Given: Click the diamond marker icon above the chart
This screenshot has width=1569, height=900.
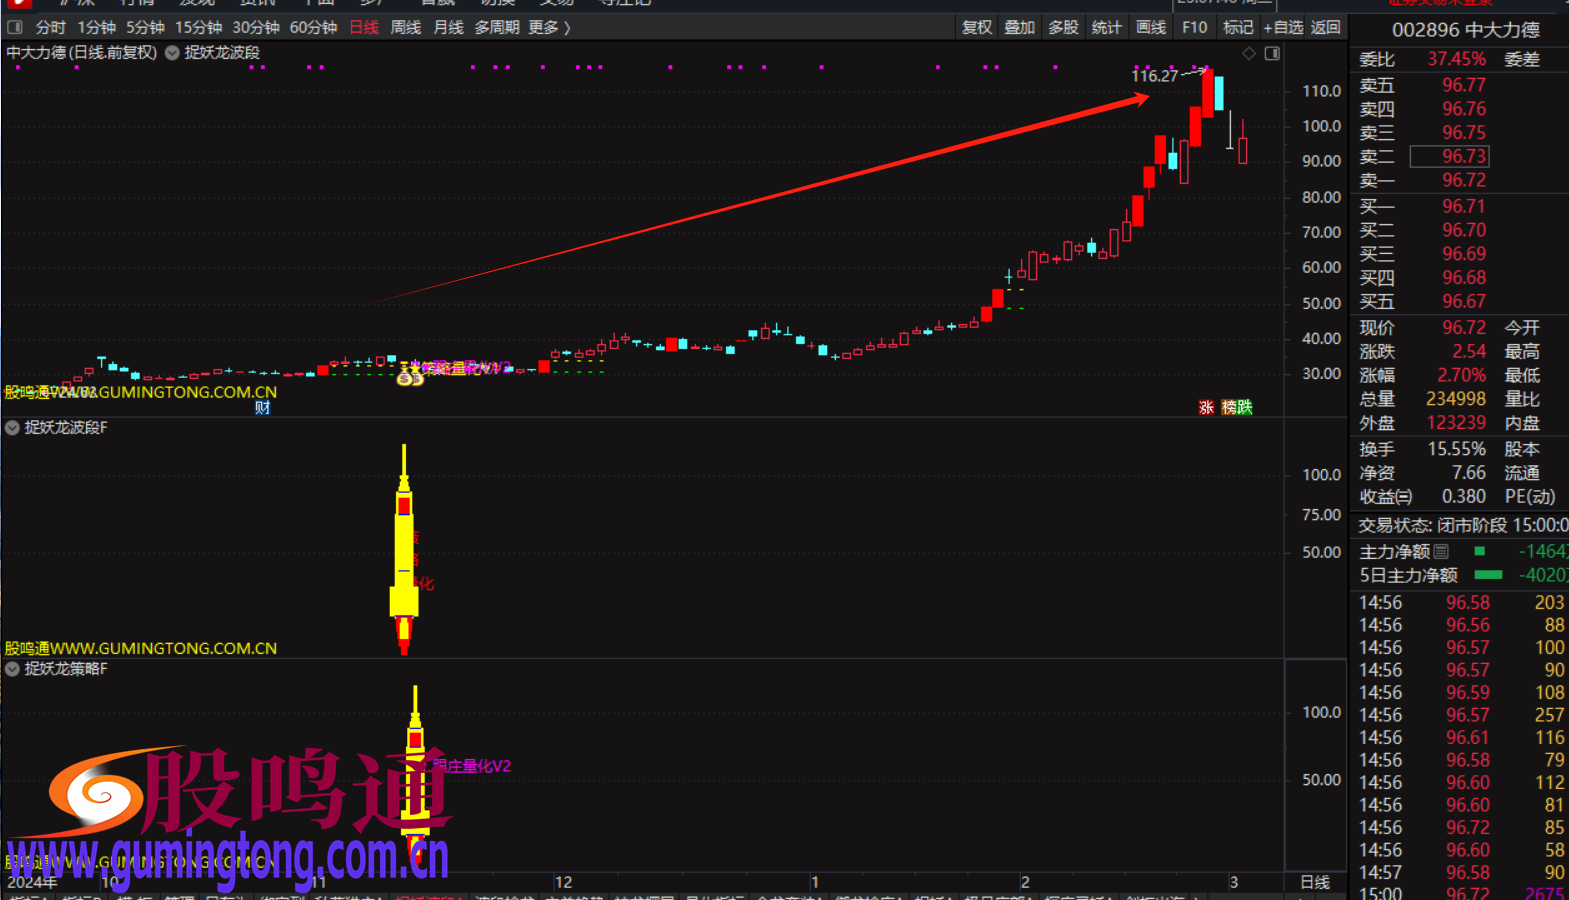Looking at the screenshot, I should click(1249, 53).
